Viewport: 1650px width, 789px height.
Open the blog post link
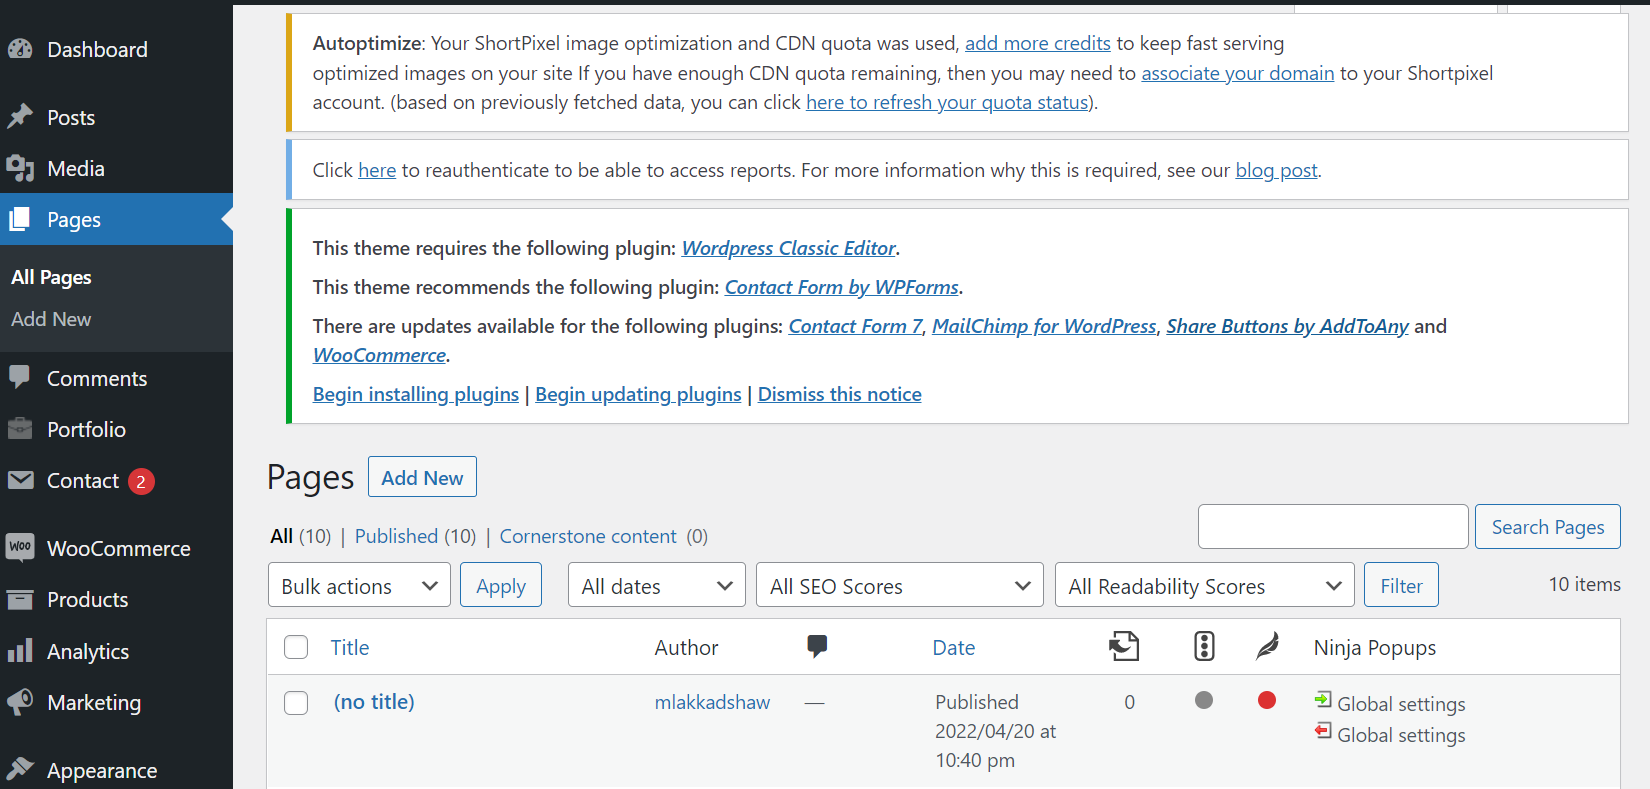1276,170
